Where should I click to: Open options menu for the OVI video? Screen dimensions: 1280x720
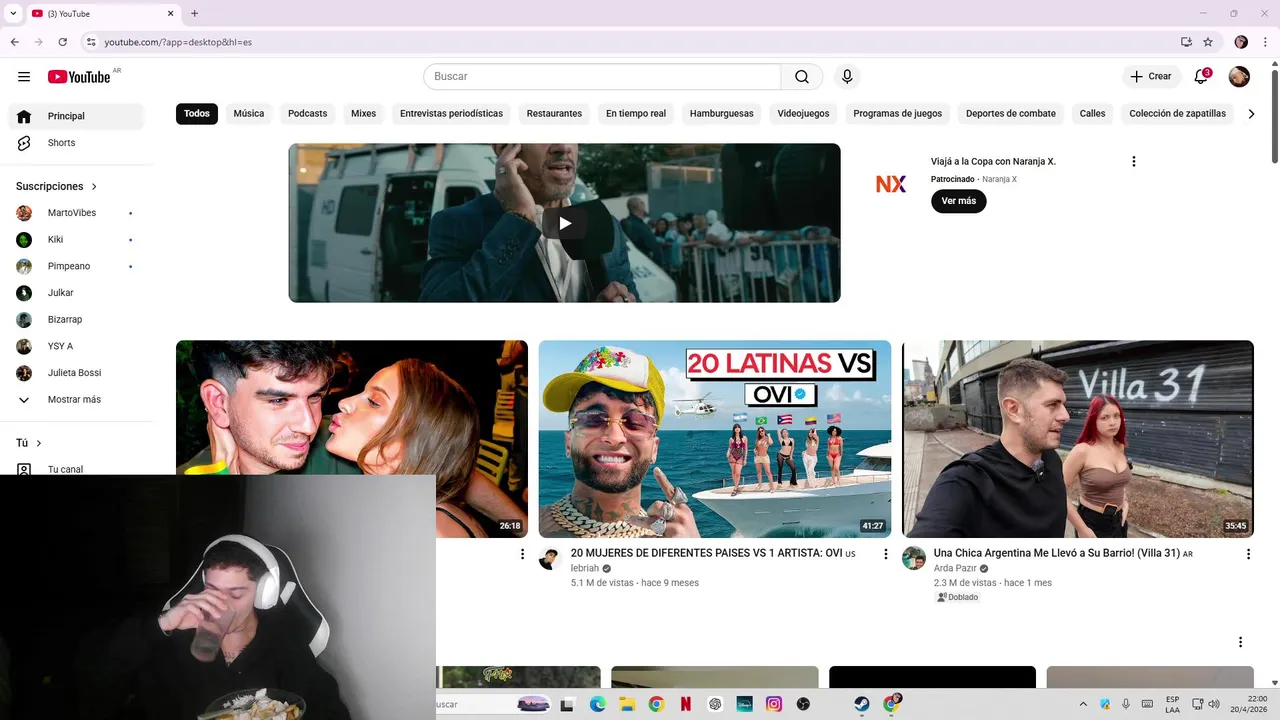click(x=885, y=554)
